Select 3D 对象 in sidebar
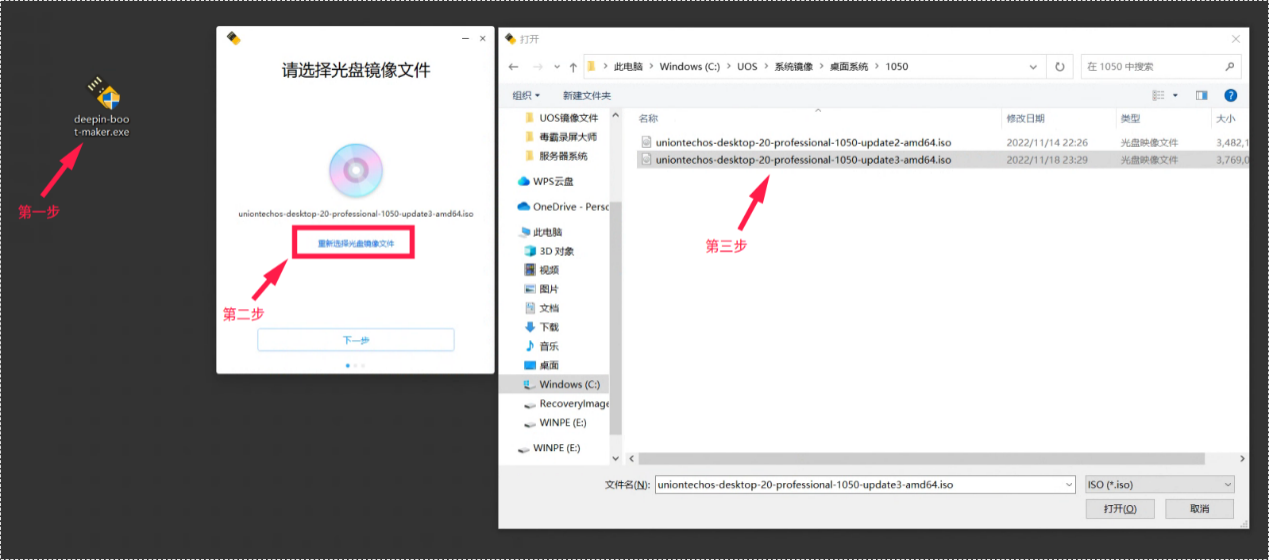 coord(556,251)
